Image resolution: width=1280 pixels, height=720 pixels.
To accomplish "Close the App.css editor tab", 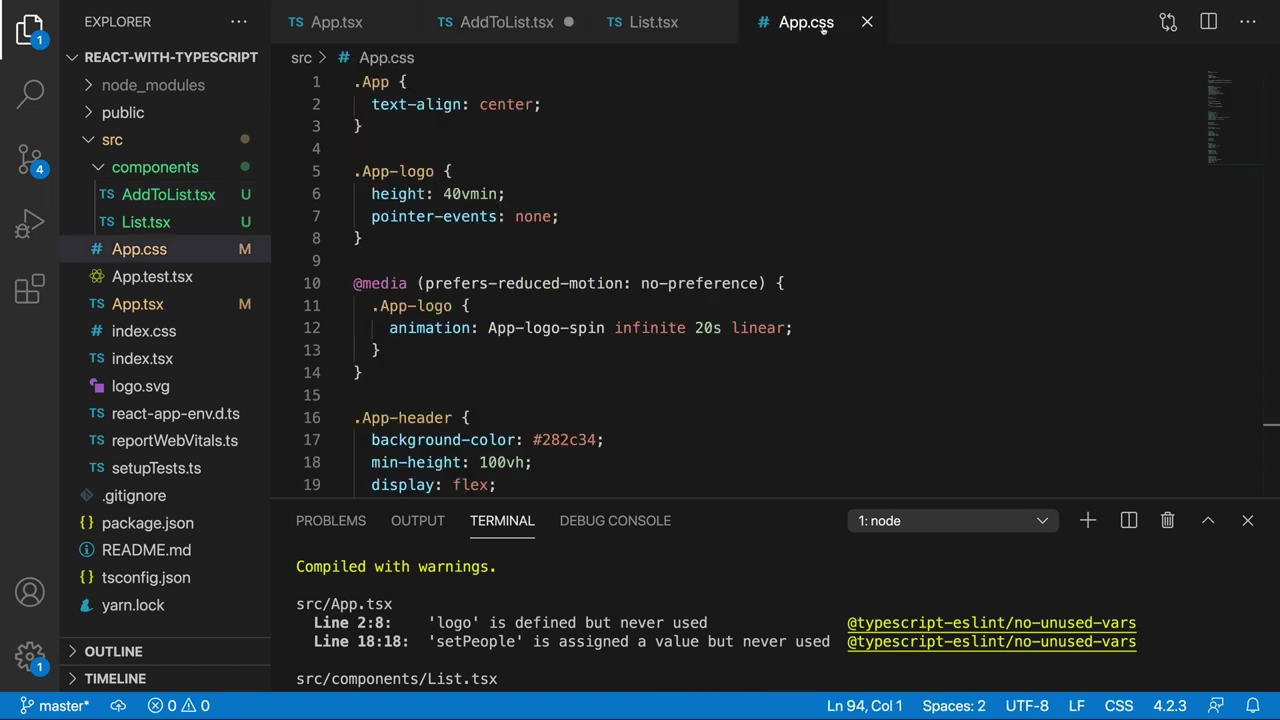I will pos(867,21).
